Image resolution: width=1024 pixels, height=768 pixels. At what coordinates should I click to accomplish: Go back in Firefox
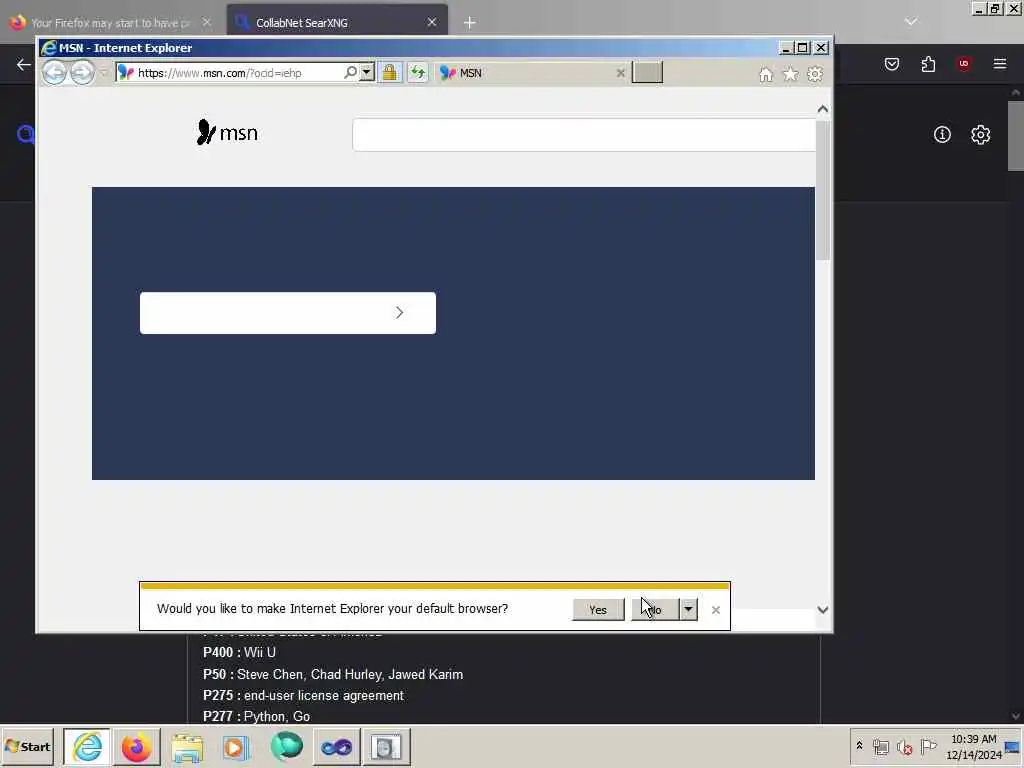coord(24,64)
